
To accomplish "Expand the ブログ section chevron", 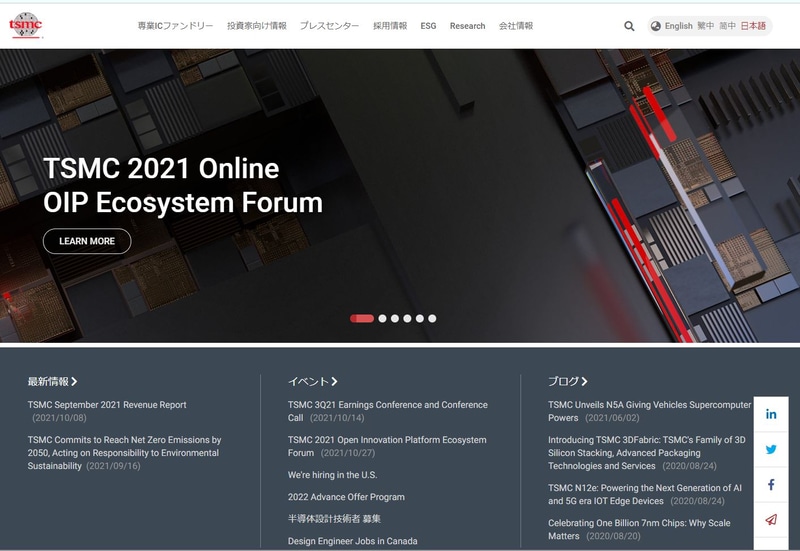I will (x=584, y=381).
